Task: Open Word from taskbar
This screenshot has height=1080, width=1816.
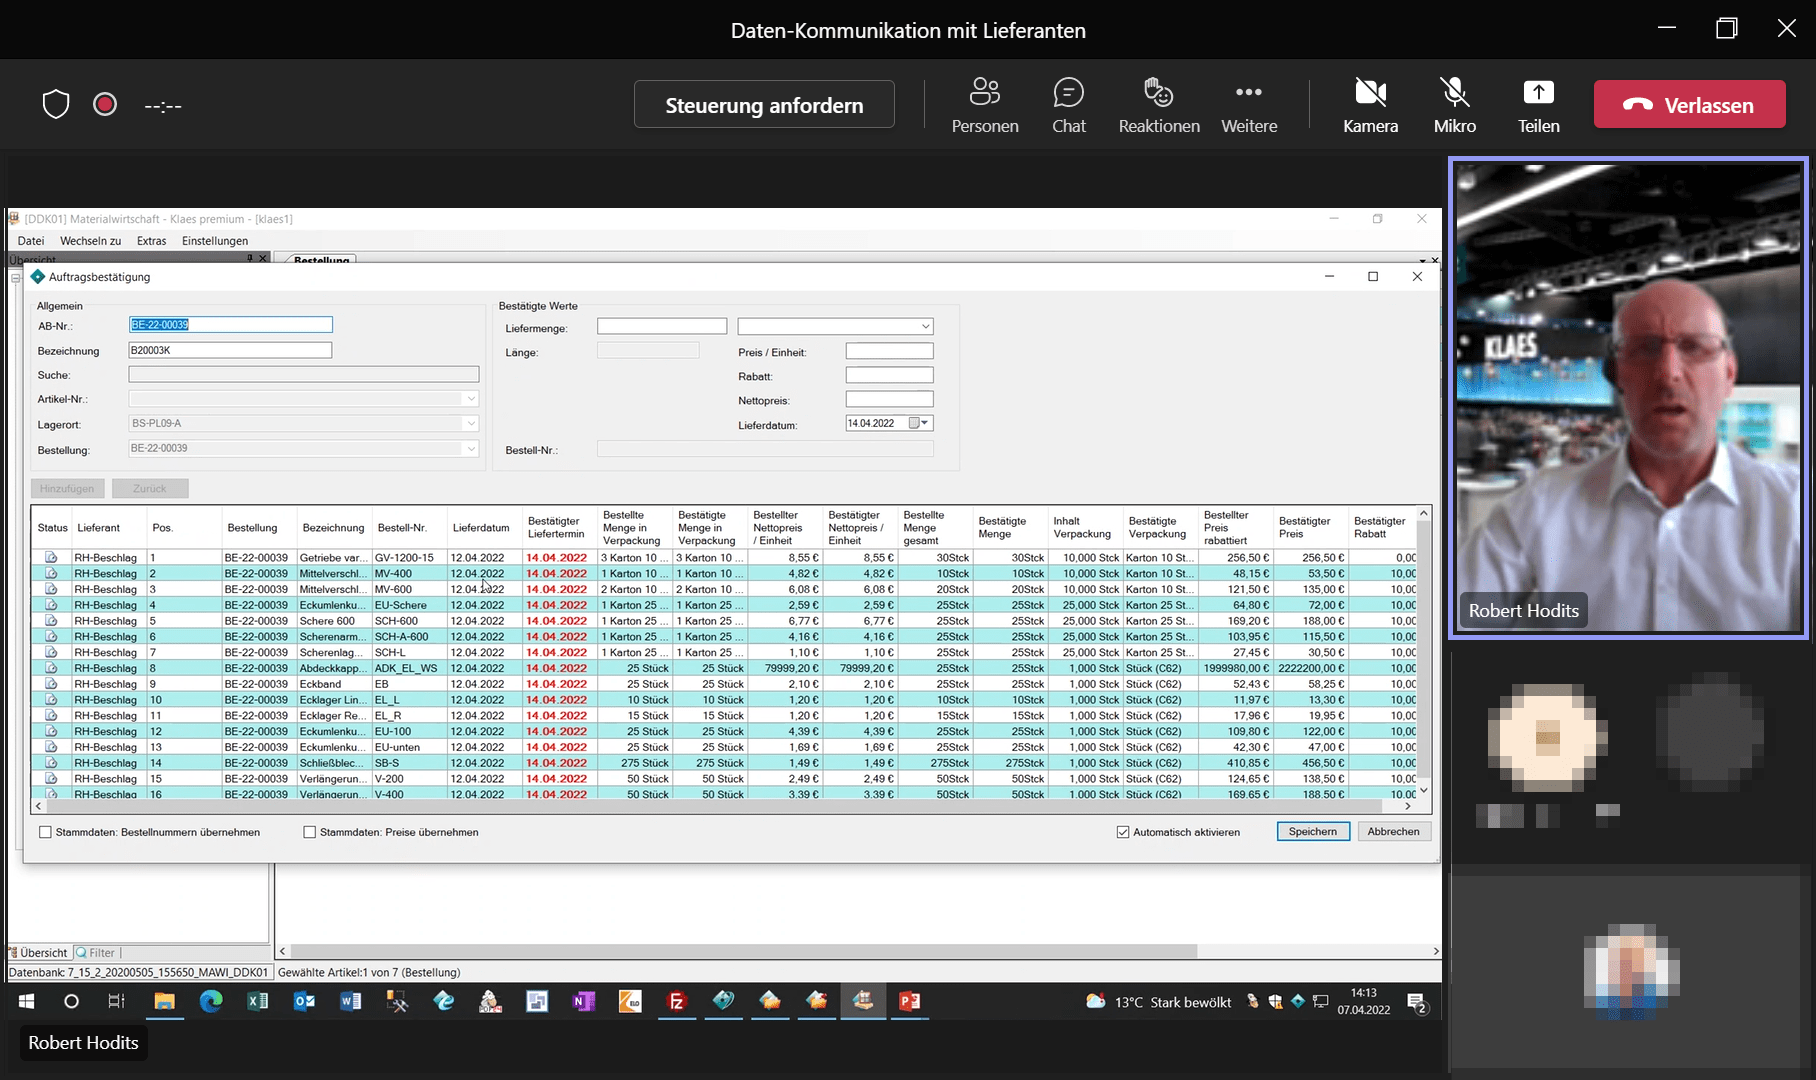Action: click(x=351, y=1001)
